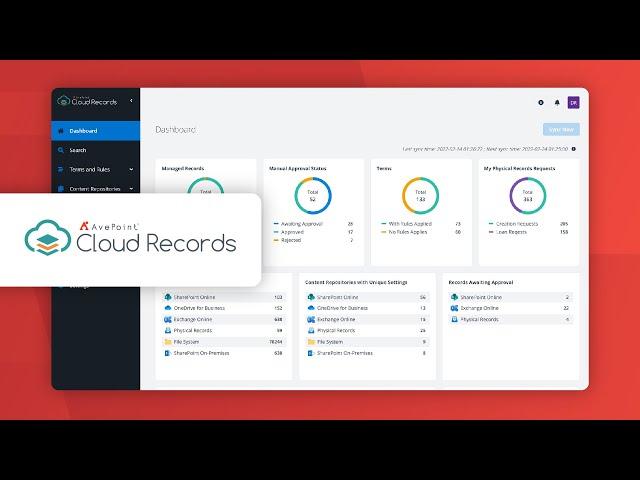Click Physical Records icon in Unique Settings card
The width and height of the screenshot is (640, 480).
(311, 330)
